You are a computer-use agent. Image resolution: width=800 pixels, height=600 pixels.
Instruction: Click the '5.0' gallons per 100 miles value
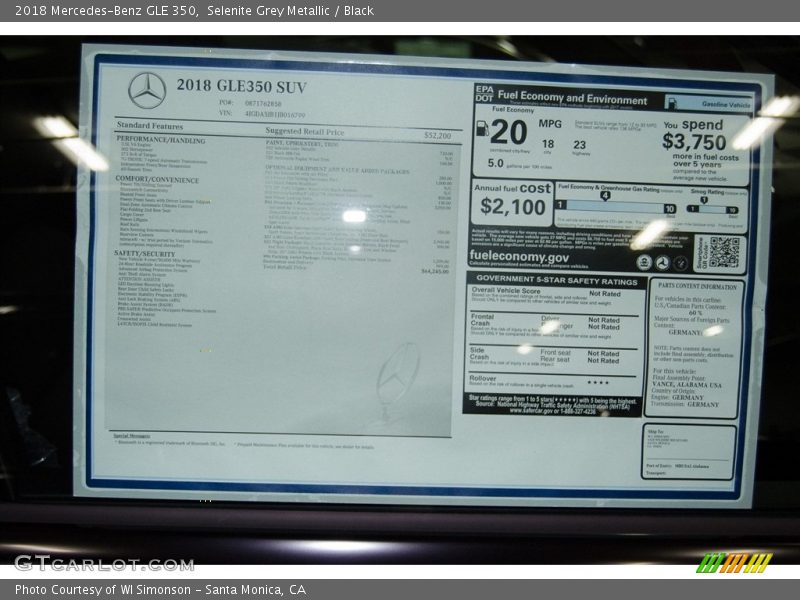point(495,163)
